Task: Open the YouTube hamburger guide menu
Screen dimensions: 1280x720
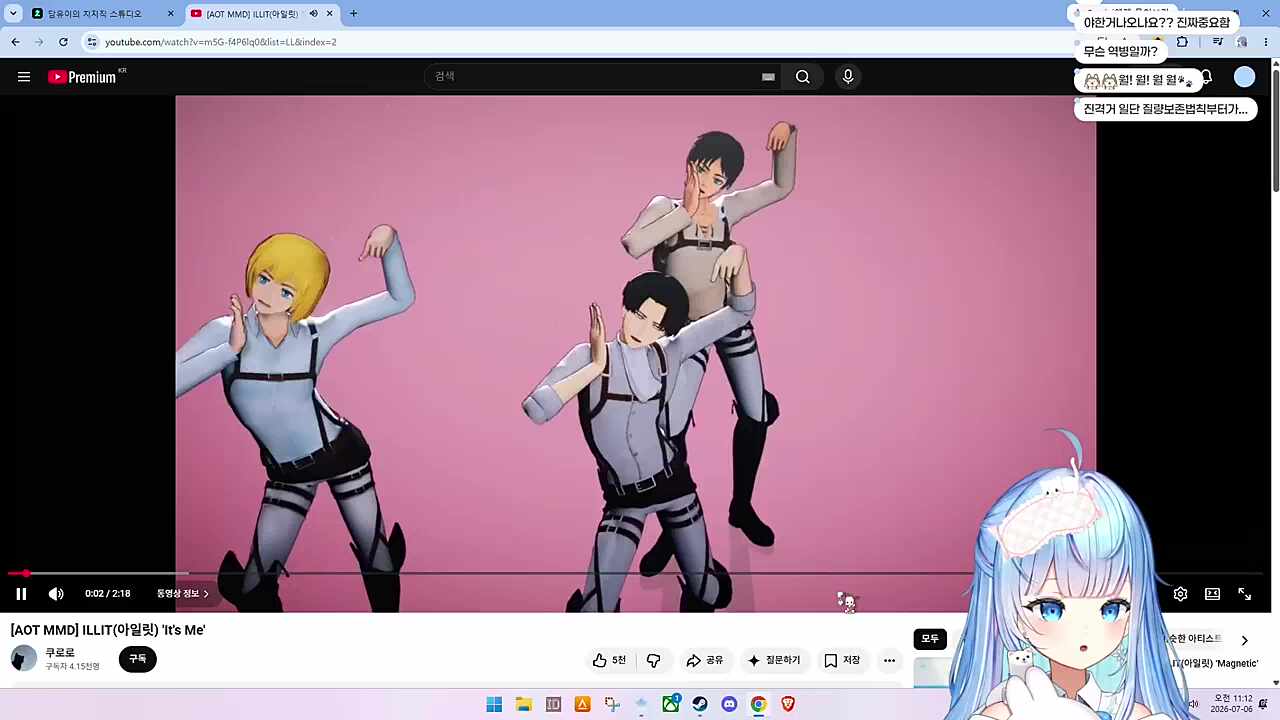Action: point(24,77)
